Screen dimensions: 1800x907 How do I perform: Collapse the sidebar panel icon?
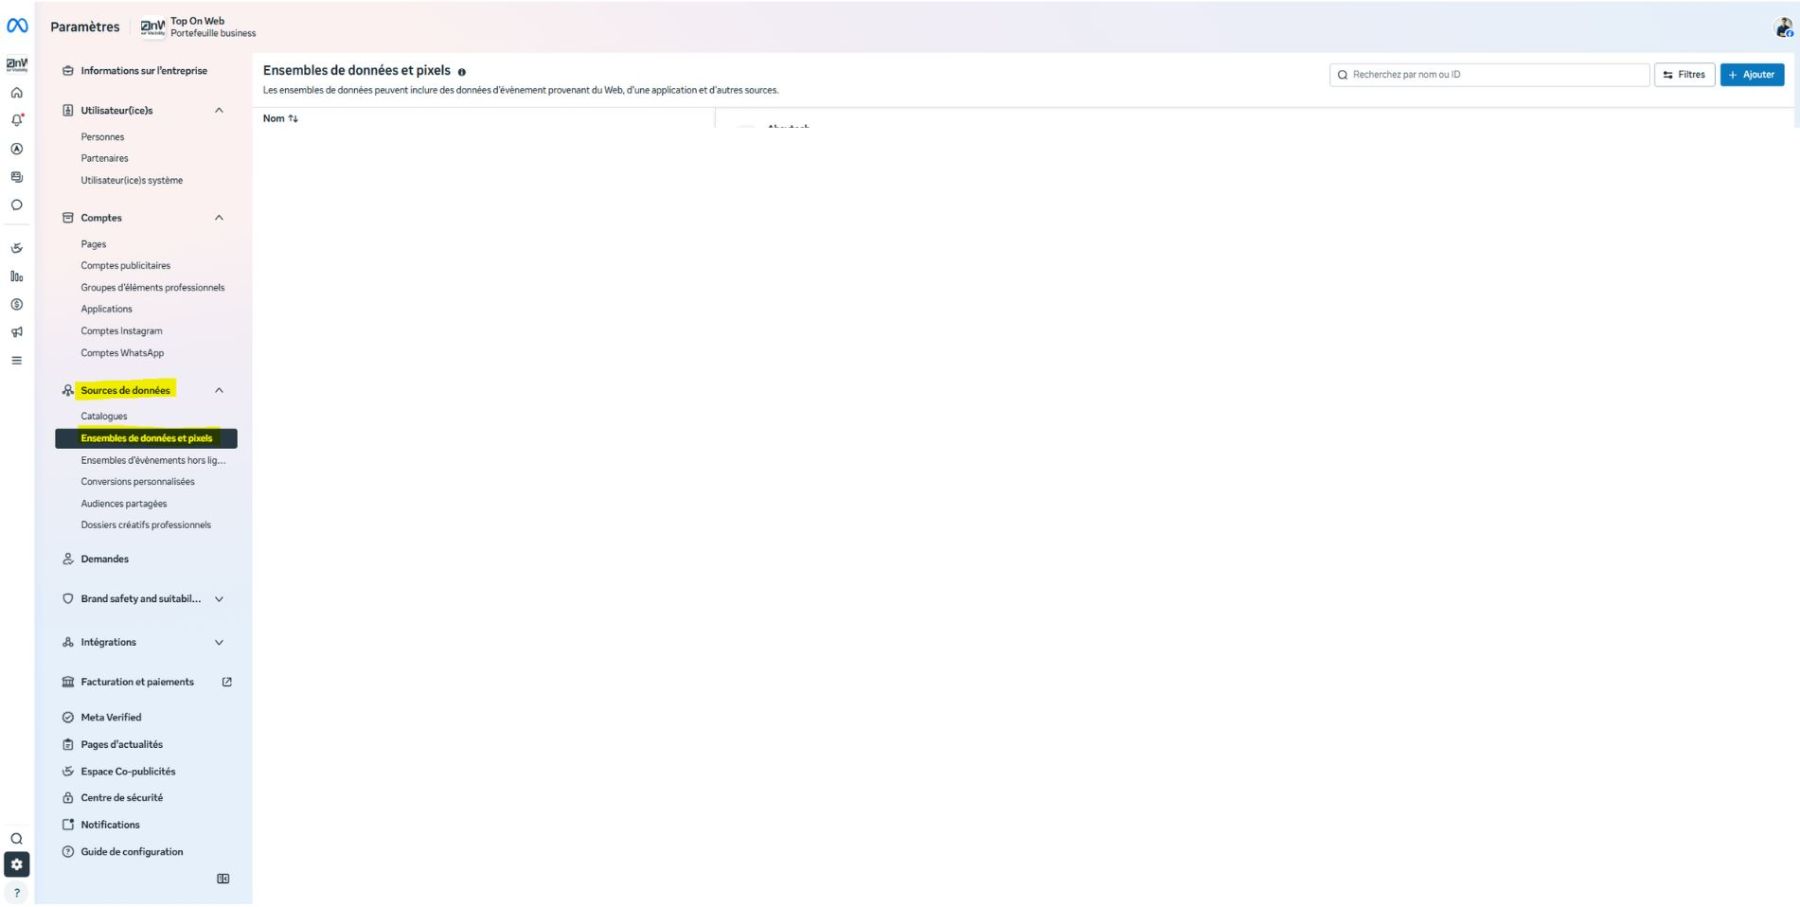tap(223, 879)
